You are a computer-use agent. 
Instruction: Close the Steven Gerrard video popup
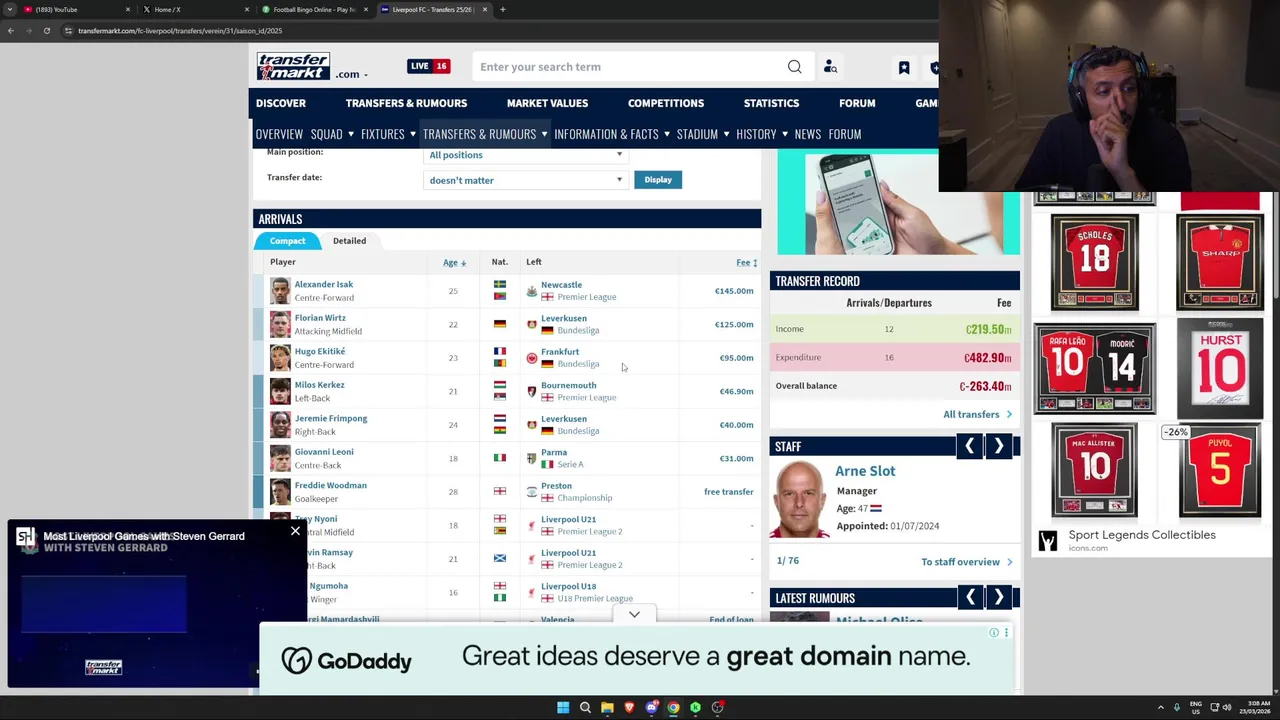pyautogui.click(x=295, y=531)
